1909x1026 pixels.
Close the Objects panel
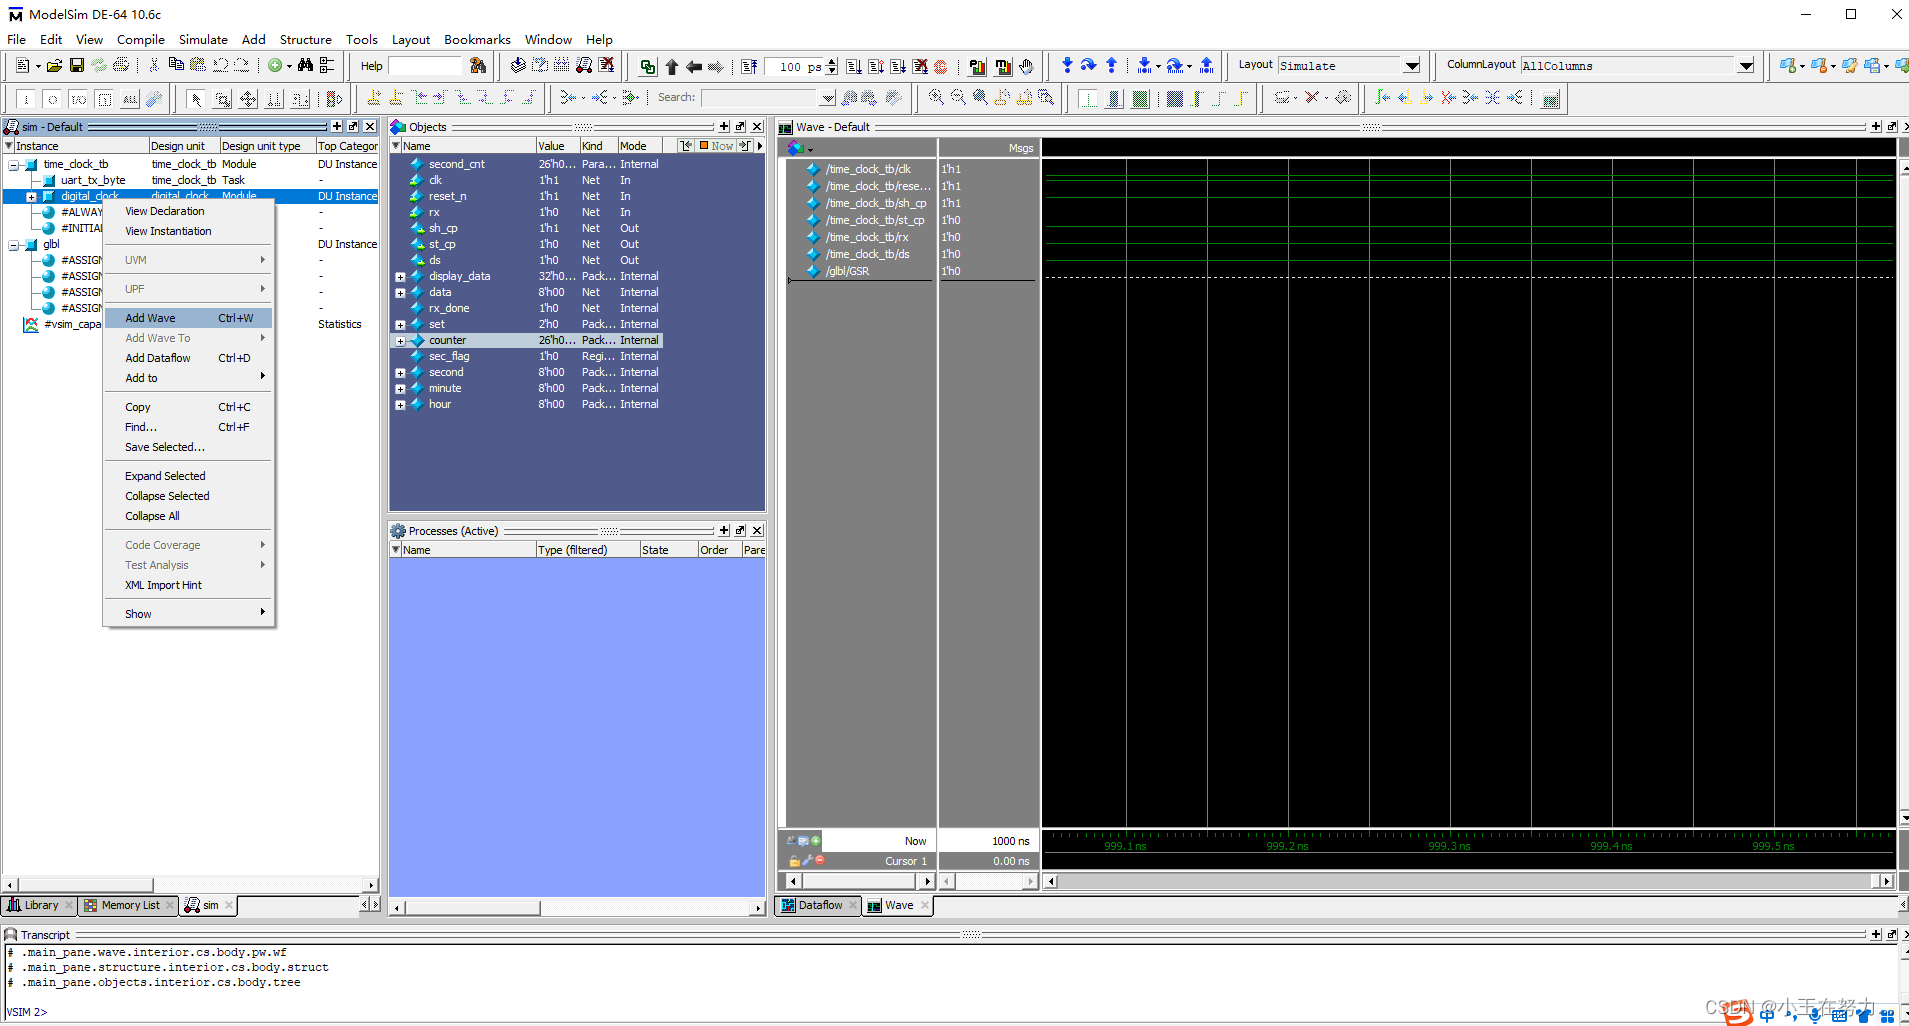(x=757, y=127)
